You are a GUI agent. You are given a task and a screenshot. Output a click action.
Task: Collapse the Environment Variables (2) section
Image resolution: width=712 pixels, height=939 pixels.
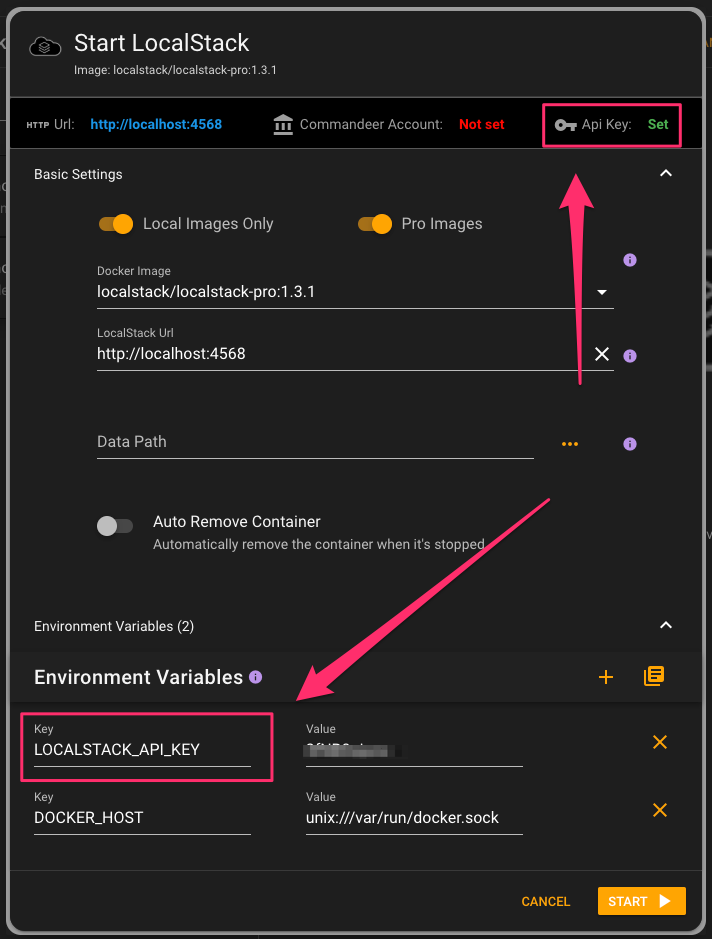coord(666,626)
